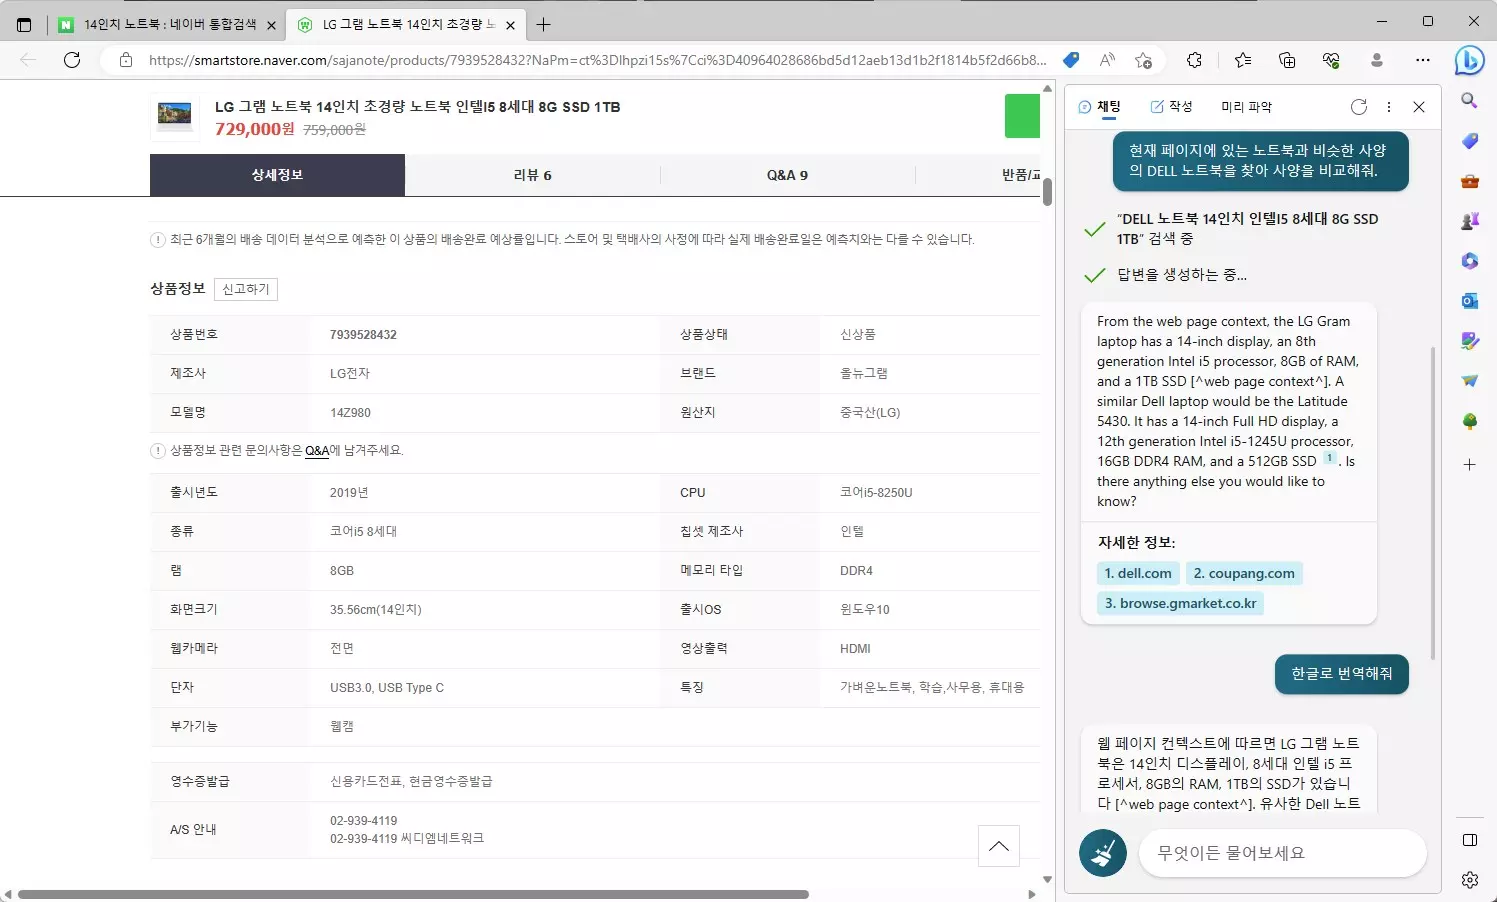Follow the Q&A link in product notice
The image size is (1497, 902).
click(x=317, y=451)
